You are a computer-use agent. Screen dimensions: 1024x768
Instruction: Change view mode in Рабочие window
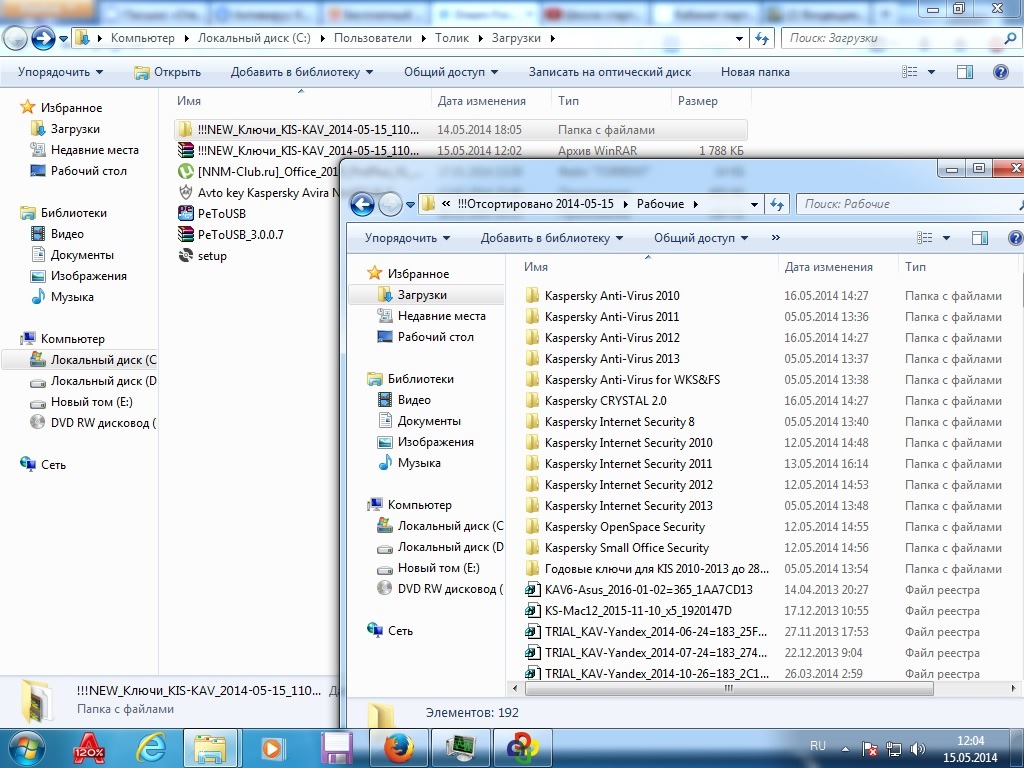pos(925,238)
